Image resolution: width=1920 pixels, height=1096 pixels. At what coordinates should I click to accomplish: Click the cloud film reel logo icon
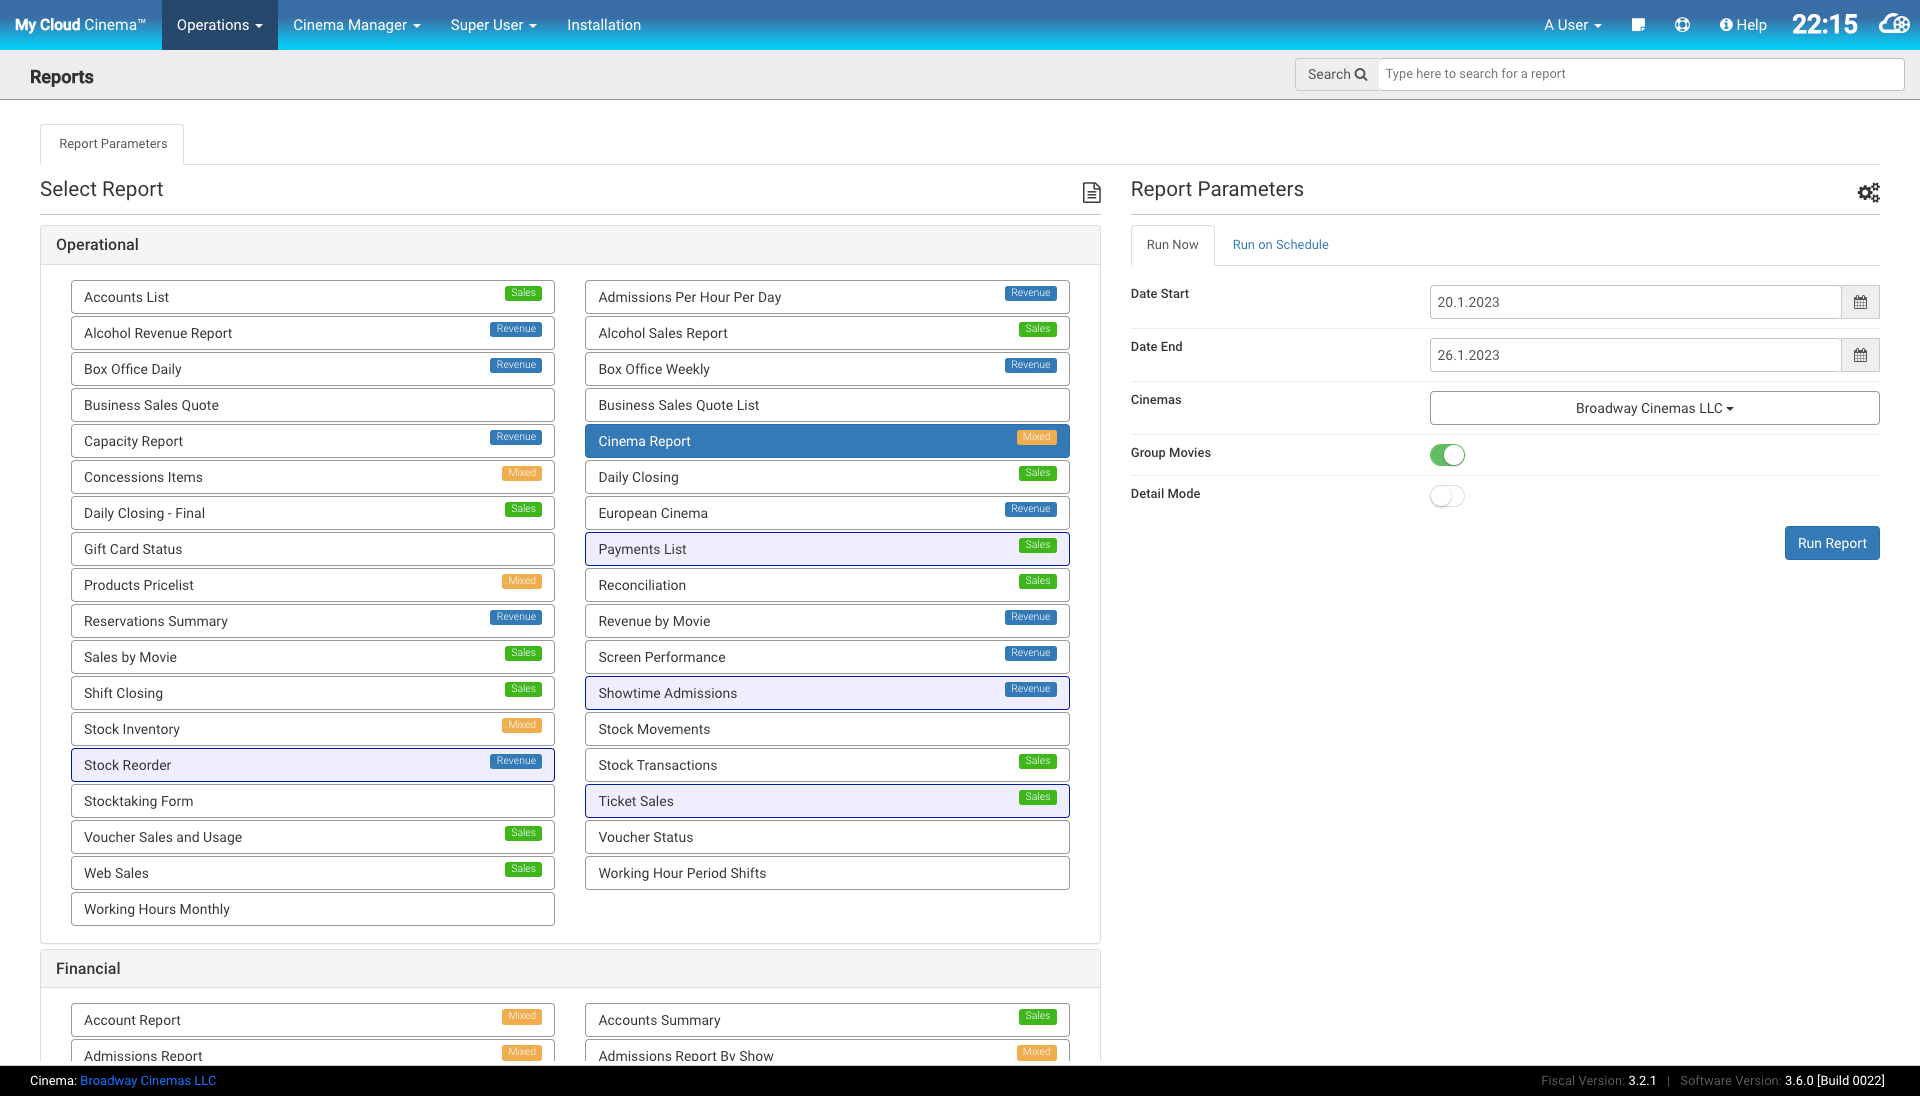1894,24
